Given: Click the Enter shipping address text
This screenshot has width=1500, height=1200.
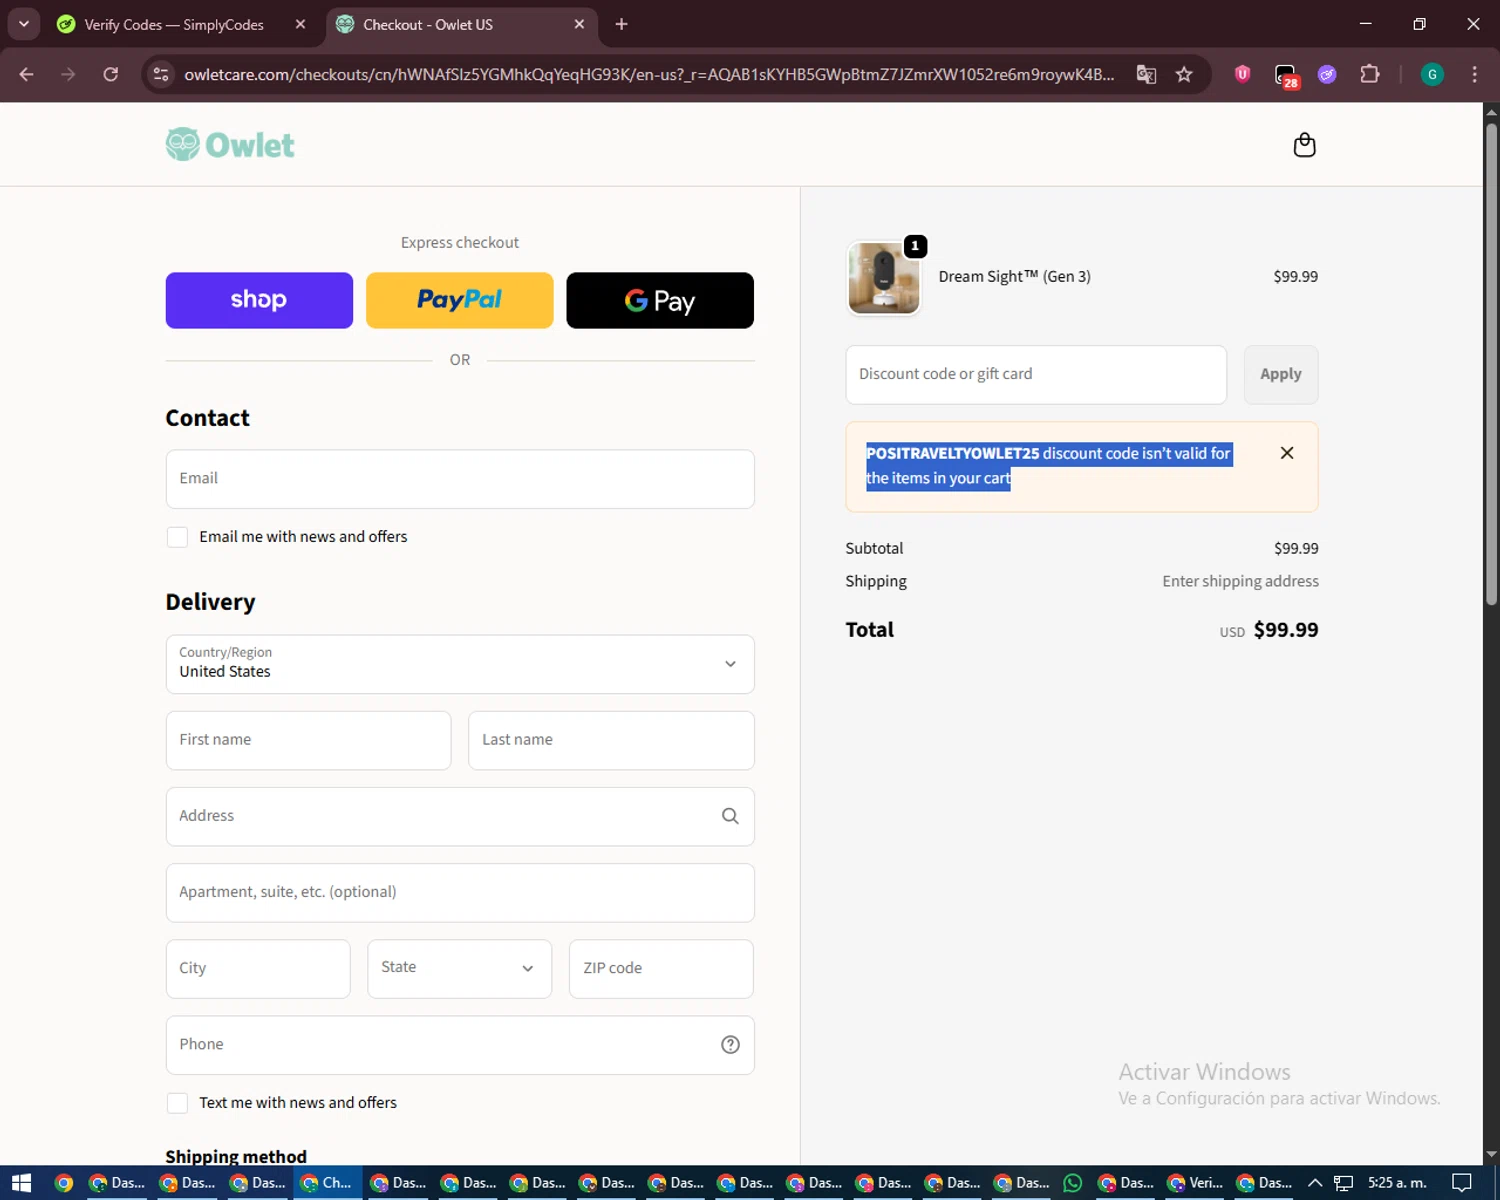Looking at the screenshot, I should click(x=1240, y=581).
